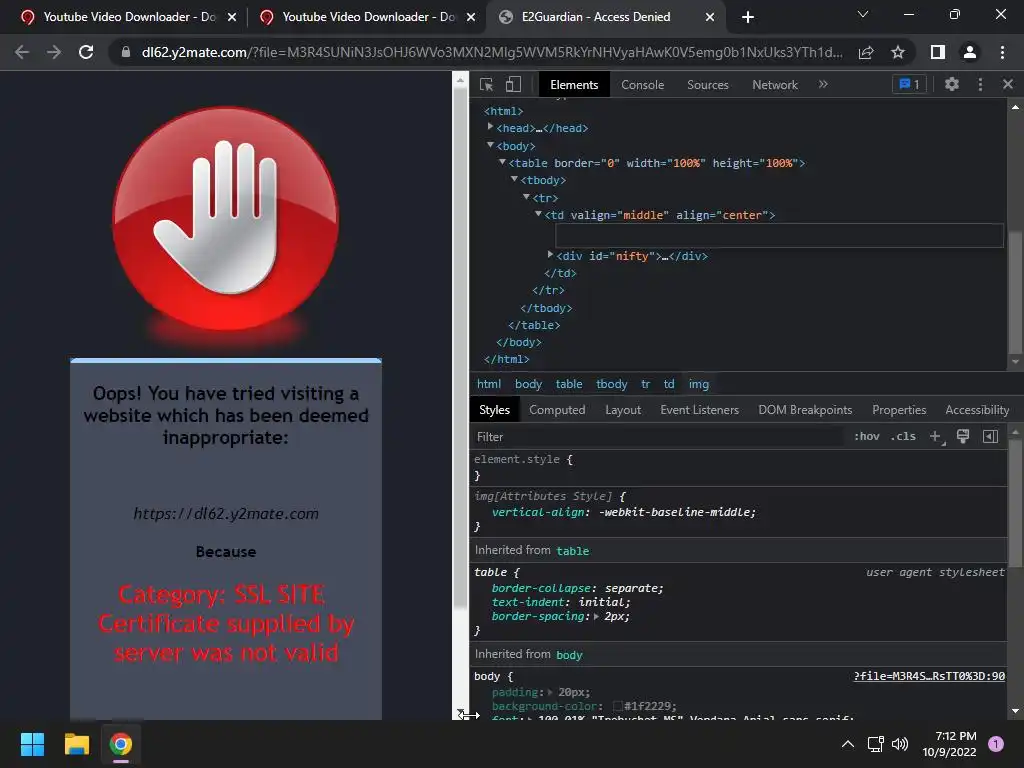Open Chrome profile avatar
This screenshot has width=1024, height=768.
970,52
